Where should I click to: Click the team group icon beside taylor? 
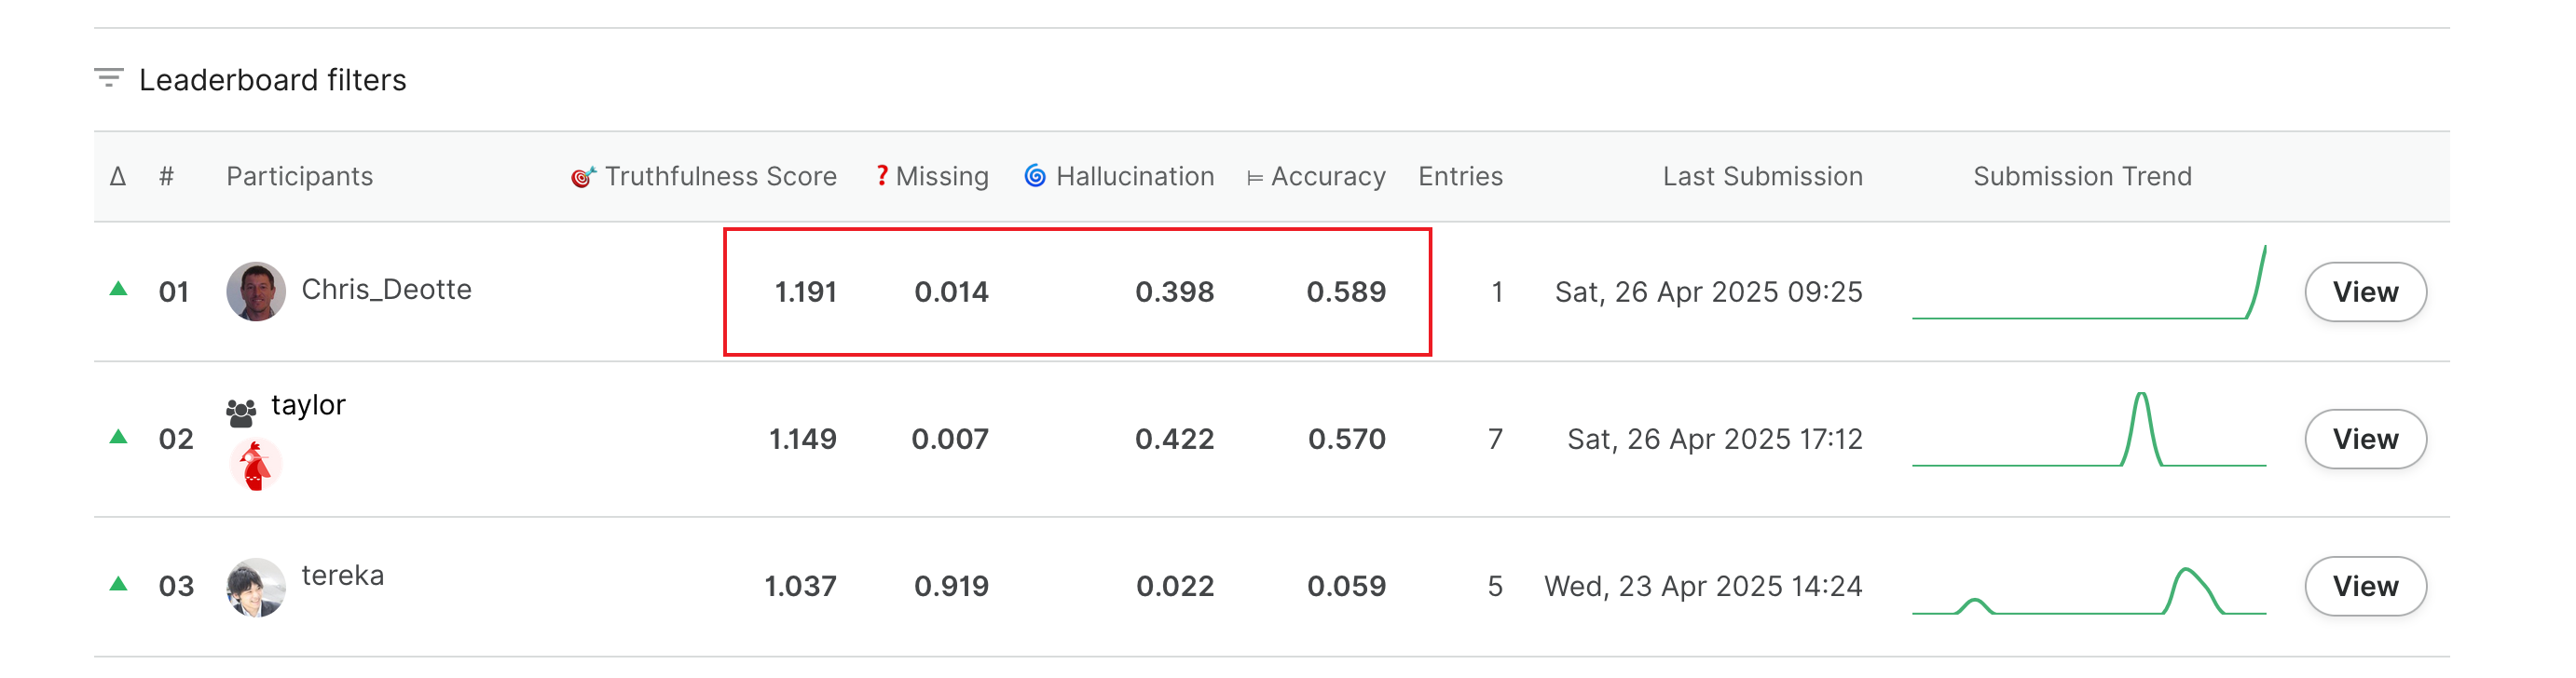[241, 412]
